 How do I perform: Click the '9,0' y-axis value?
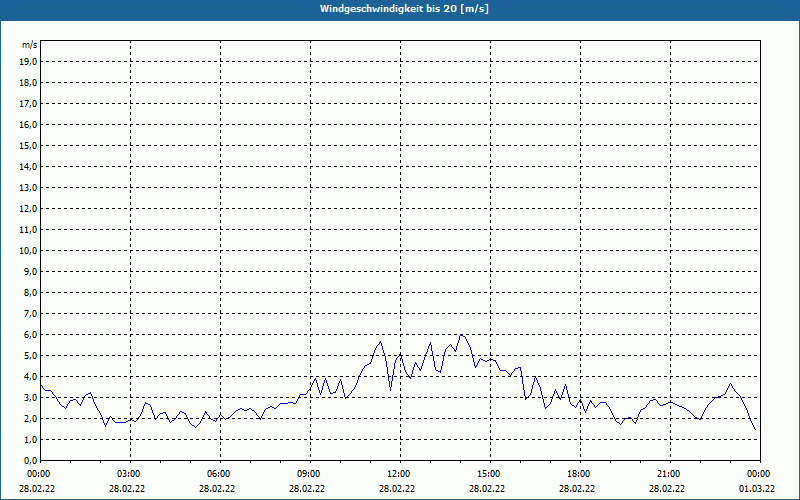click(30, 271)
